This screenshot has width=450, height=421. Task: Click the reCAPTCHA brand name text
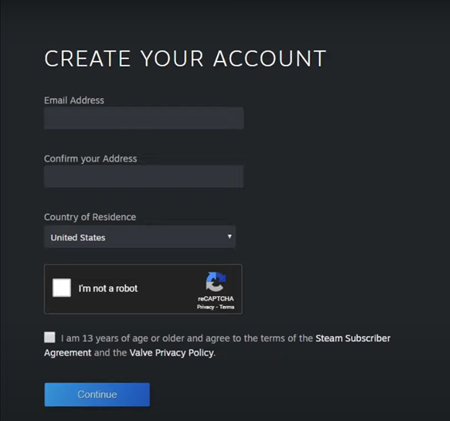point(216,299)
